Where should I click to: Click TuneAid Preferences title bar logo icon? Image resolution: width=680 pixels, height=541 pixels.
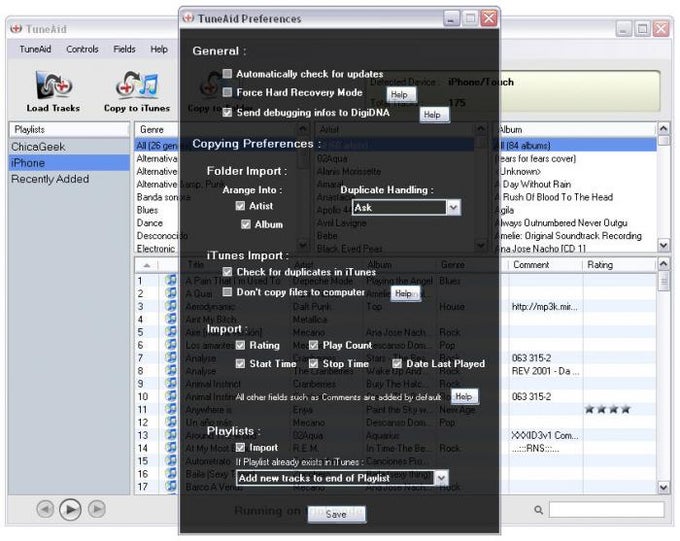pyautogui.click(x=188, y=18)
